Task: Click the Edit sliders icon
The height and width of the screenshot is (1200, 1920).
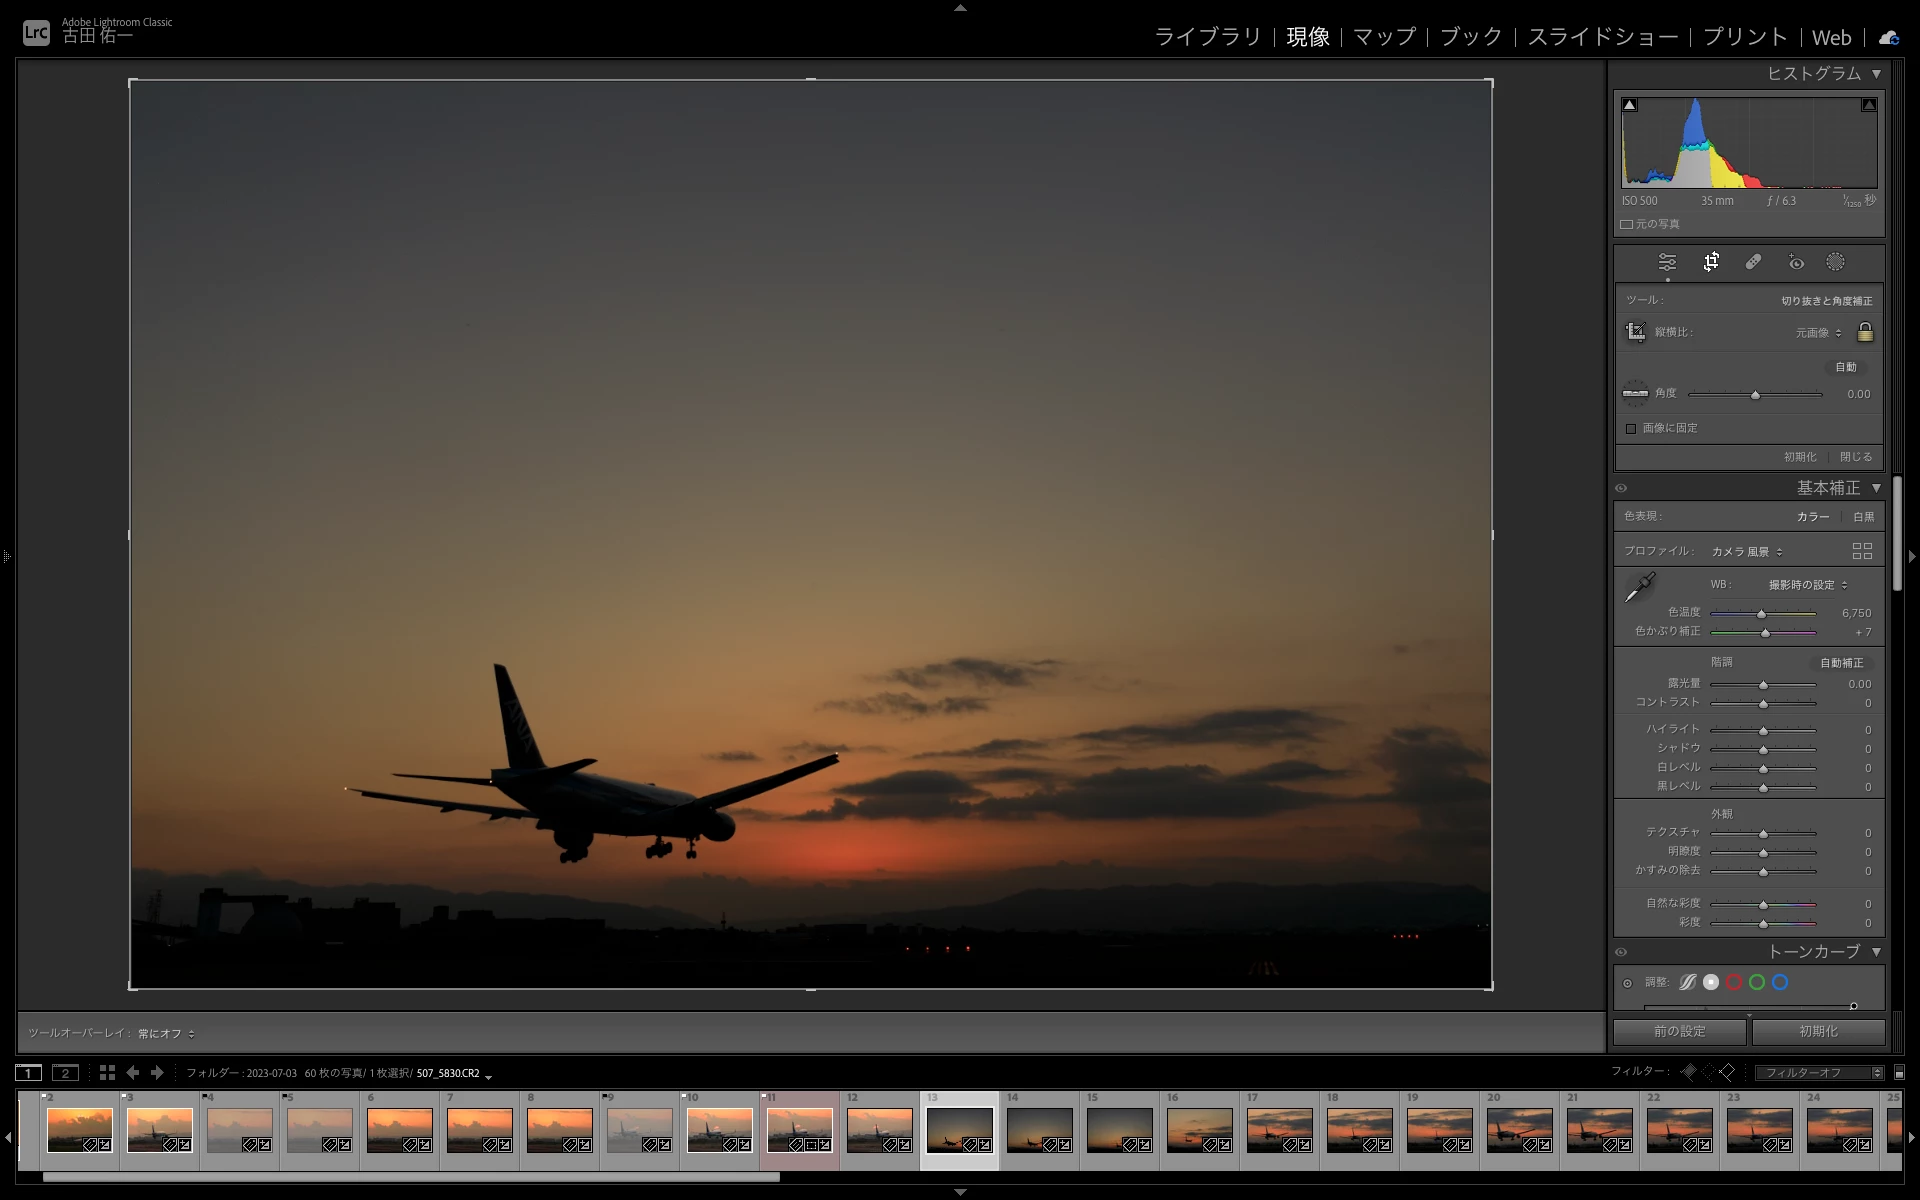Action: point(1667,262)
